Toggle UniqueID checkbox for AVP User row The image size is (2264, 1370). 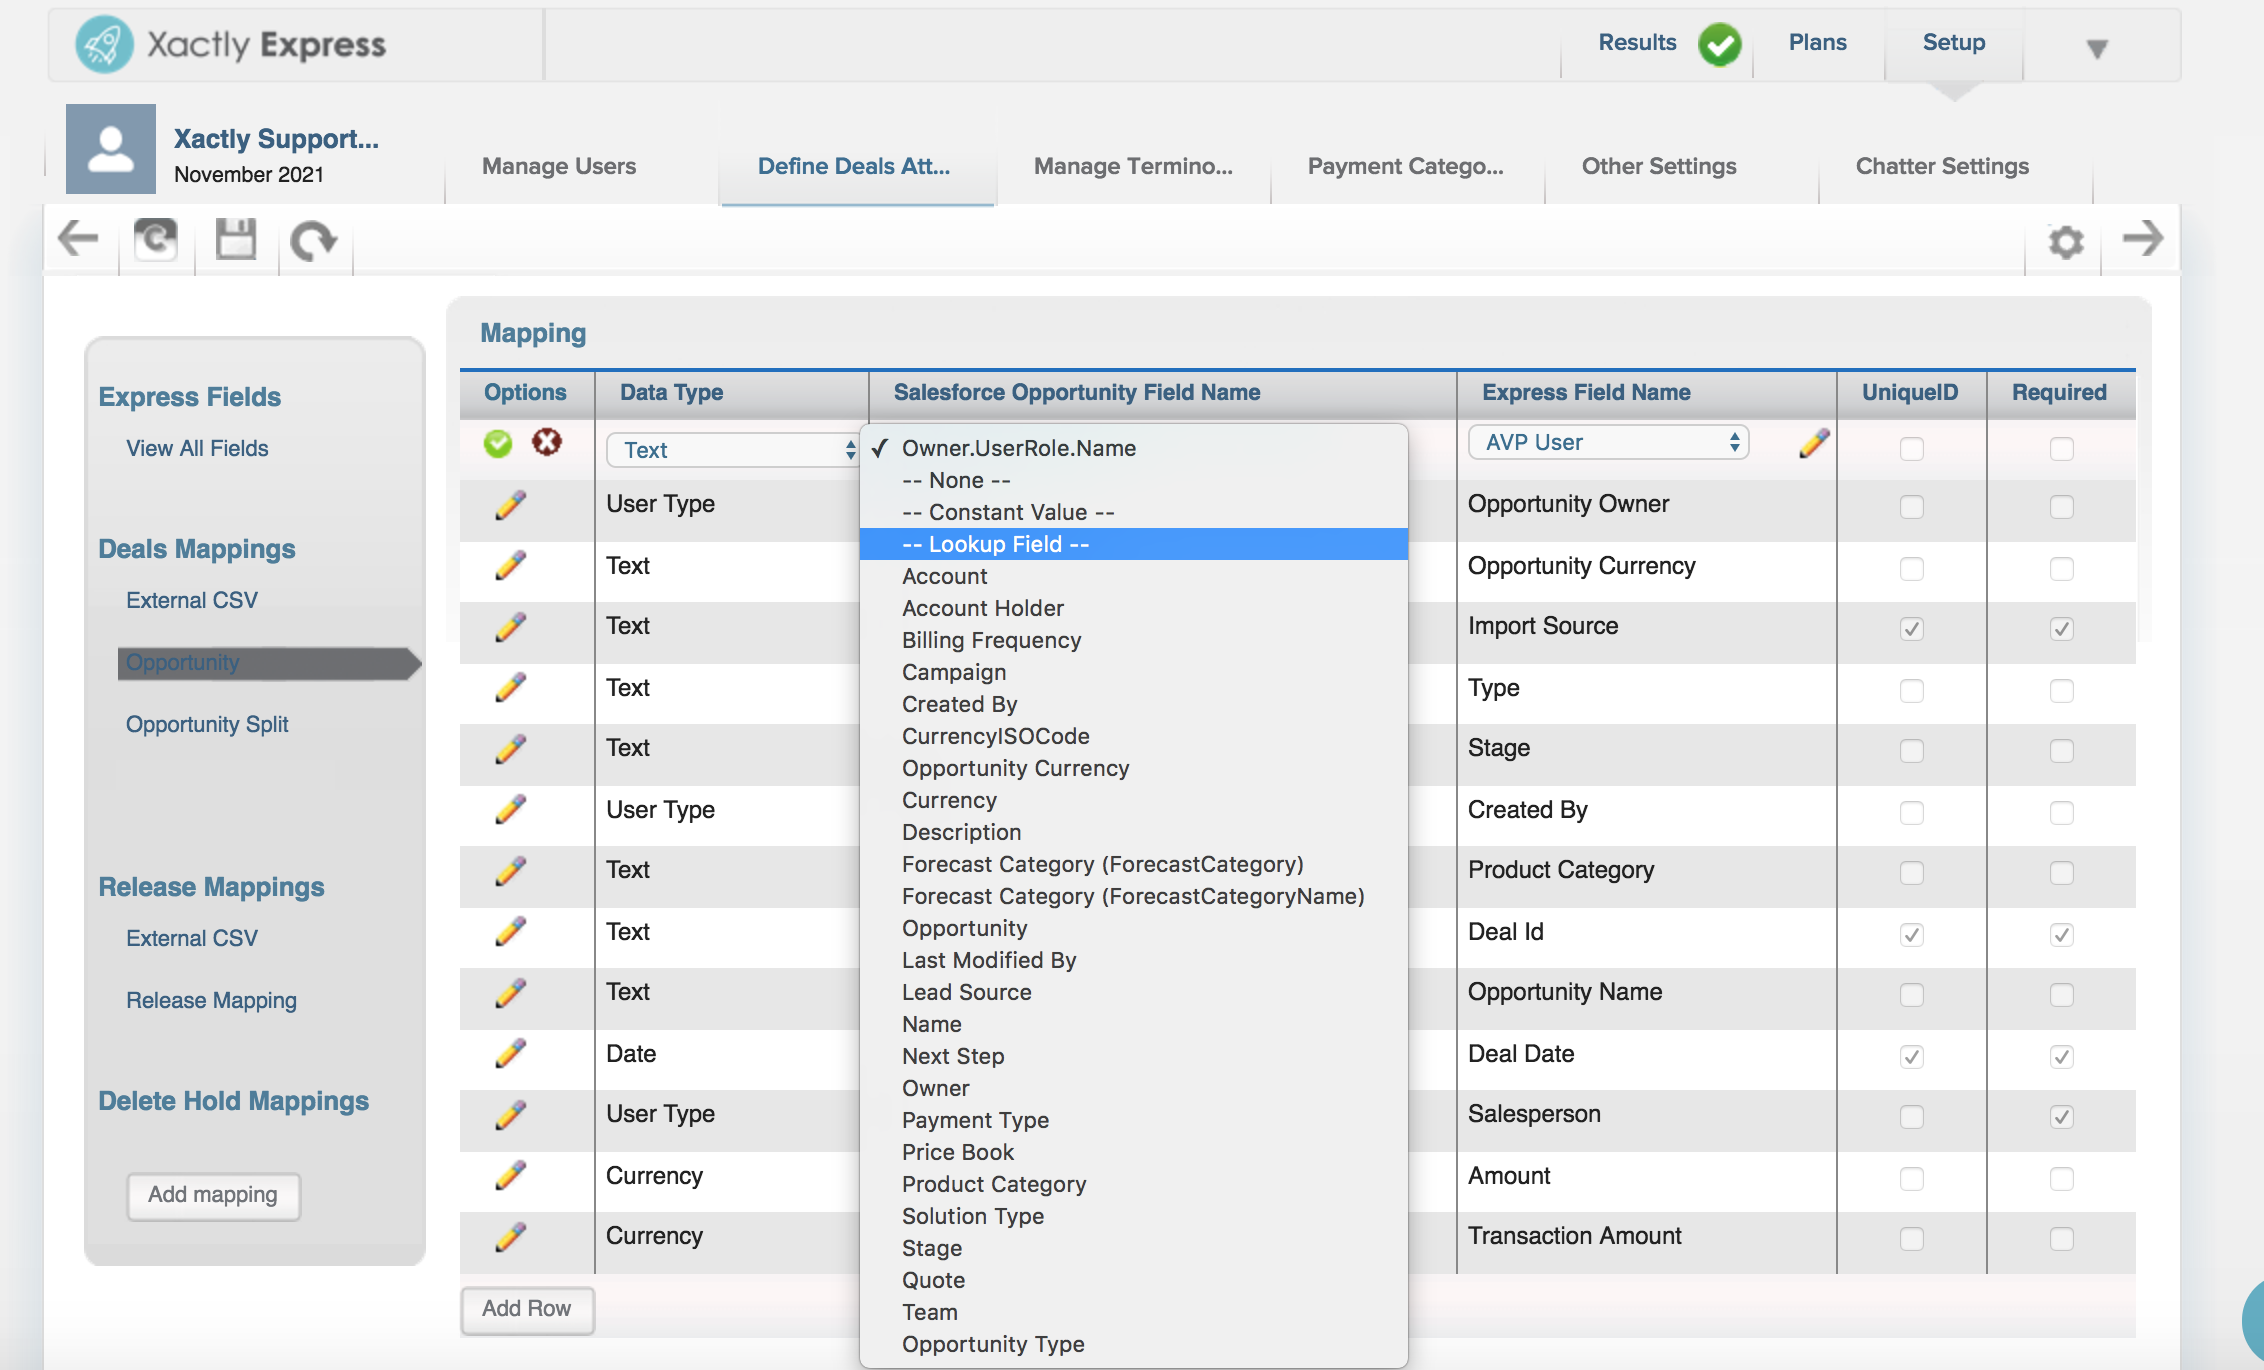coord(1911,449)
